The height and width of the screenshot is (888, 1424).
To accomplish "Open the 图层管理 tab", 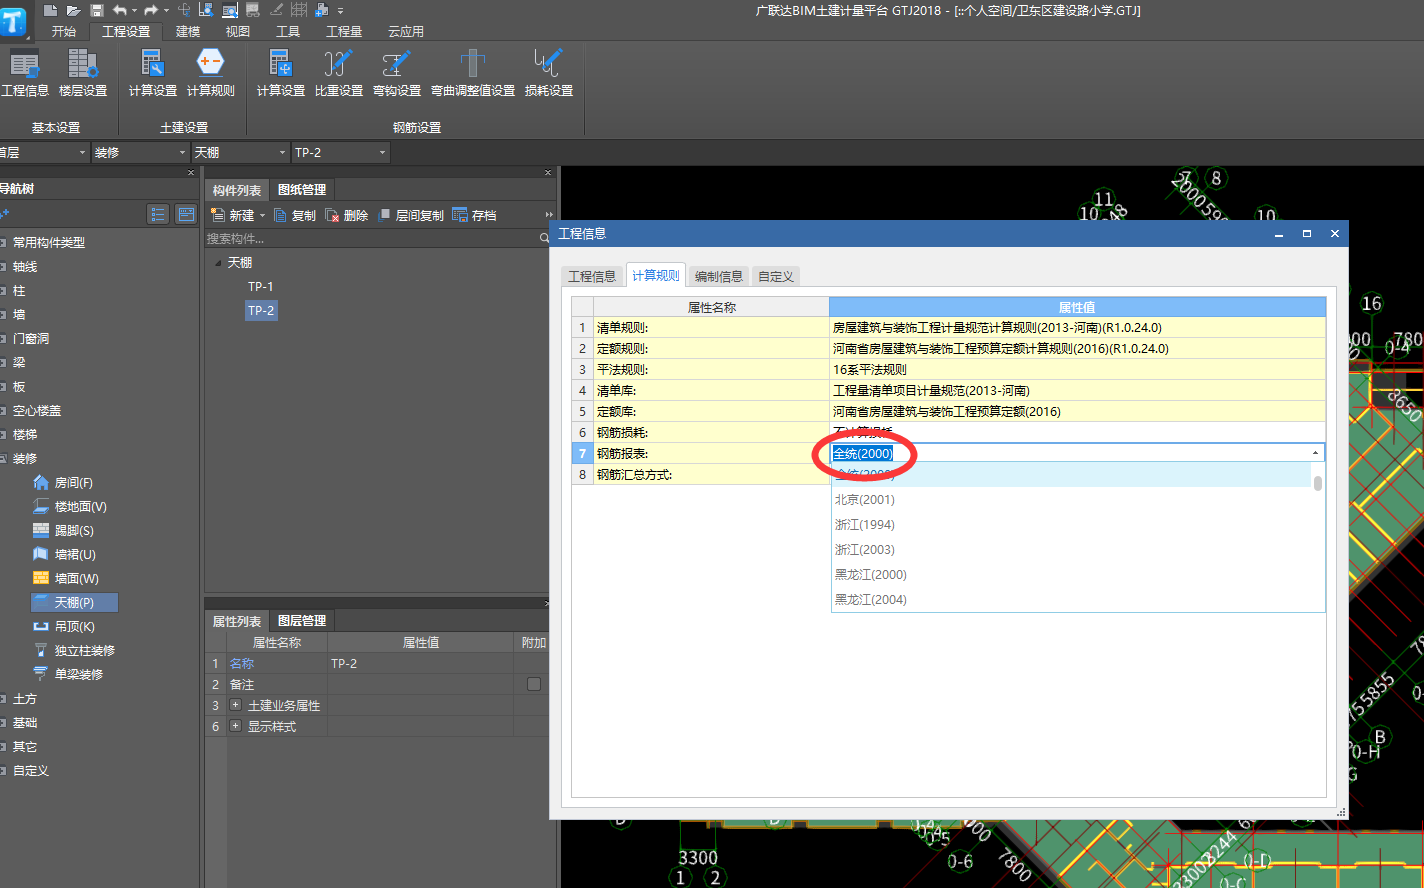I will click(x=302, y=621).
